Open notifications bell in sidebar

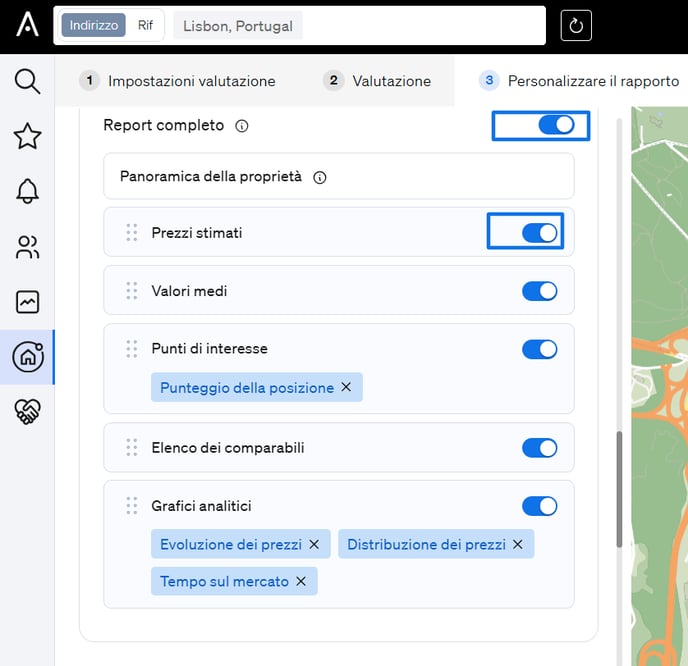pyautogui.click(x=27, y=191)
